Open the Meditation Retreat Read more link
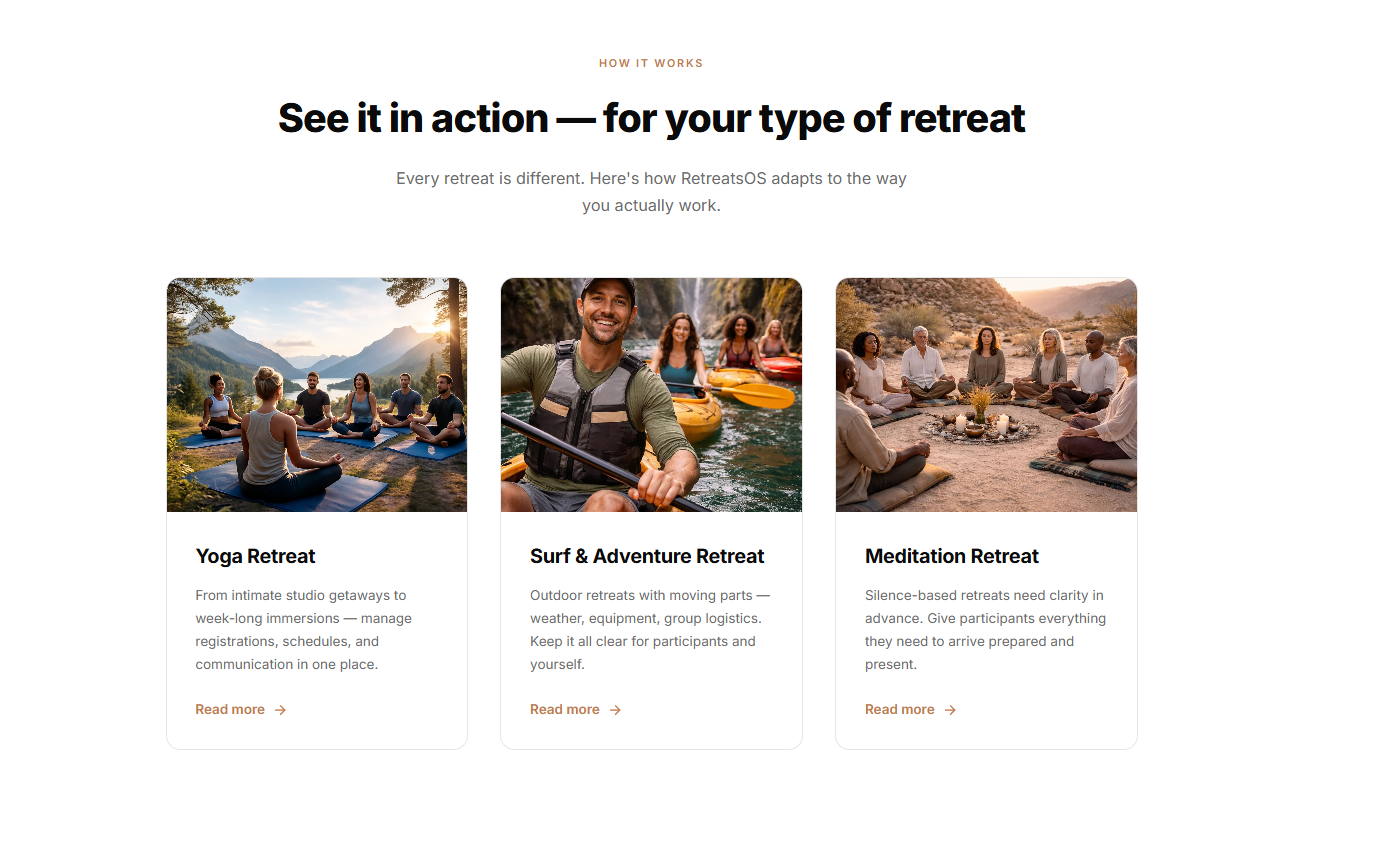 point(899,709)
